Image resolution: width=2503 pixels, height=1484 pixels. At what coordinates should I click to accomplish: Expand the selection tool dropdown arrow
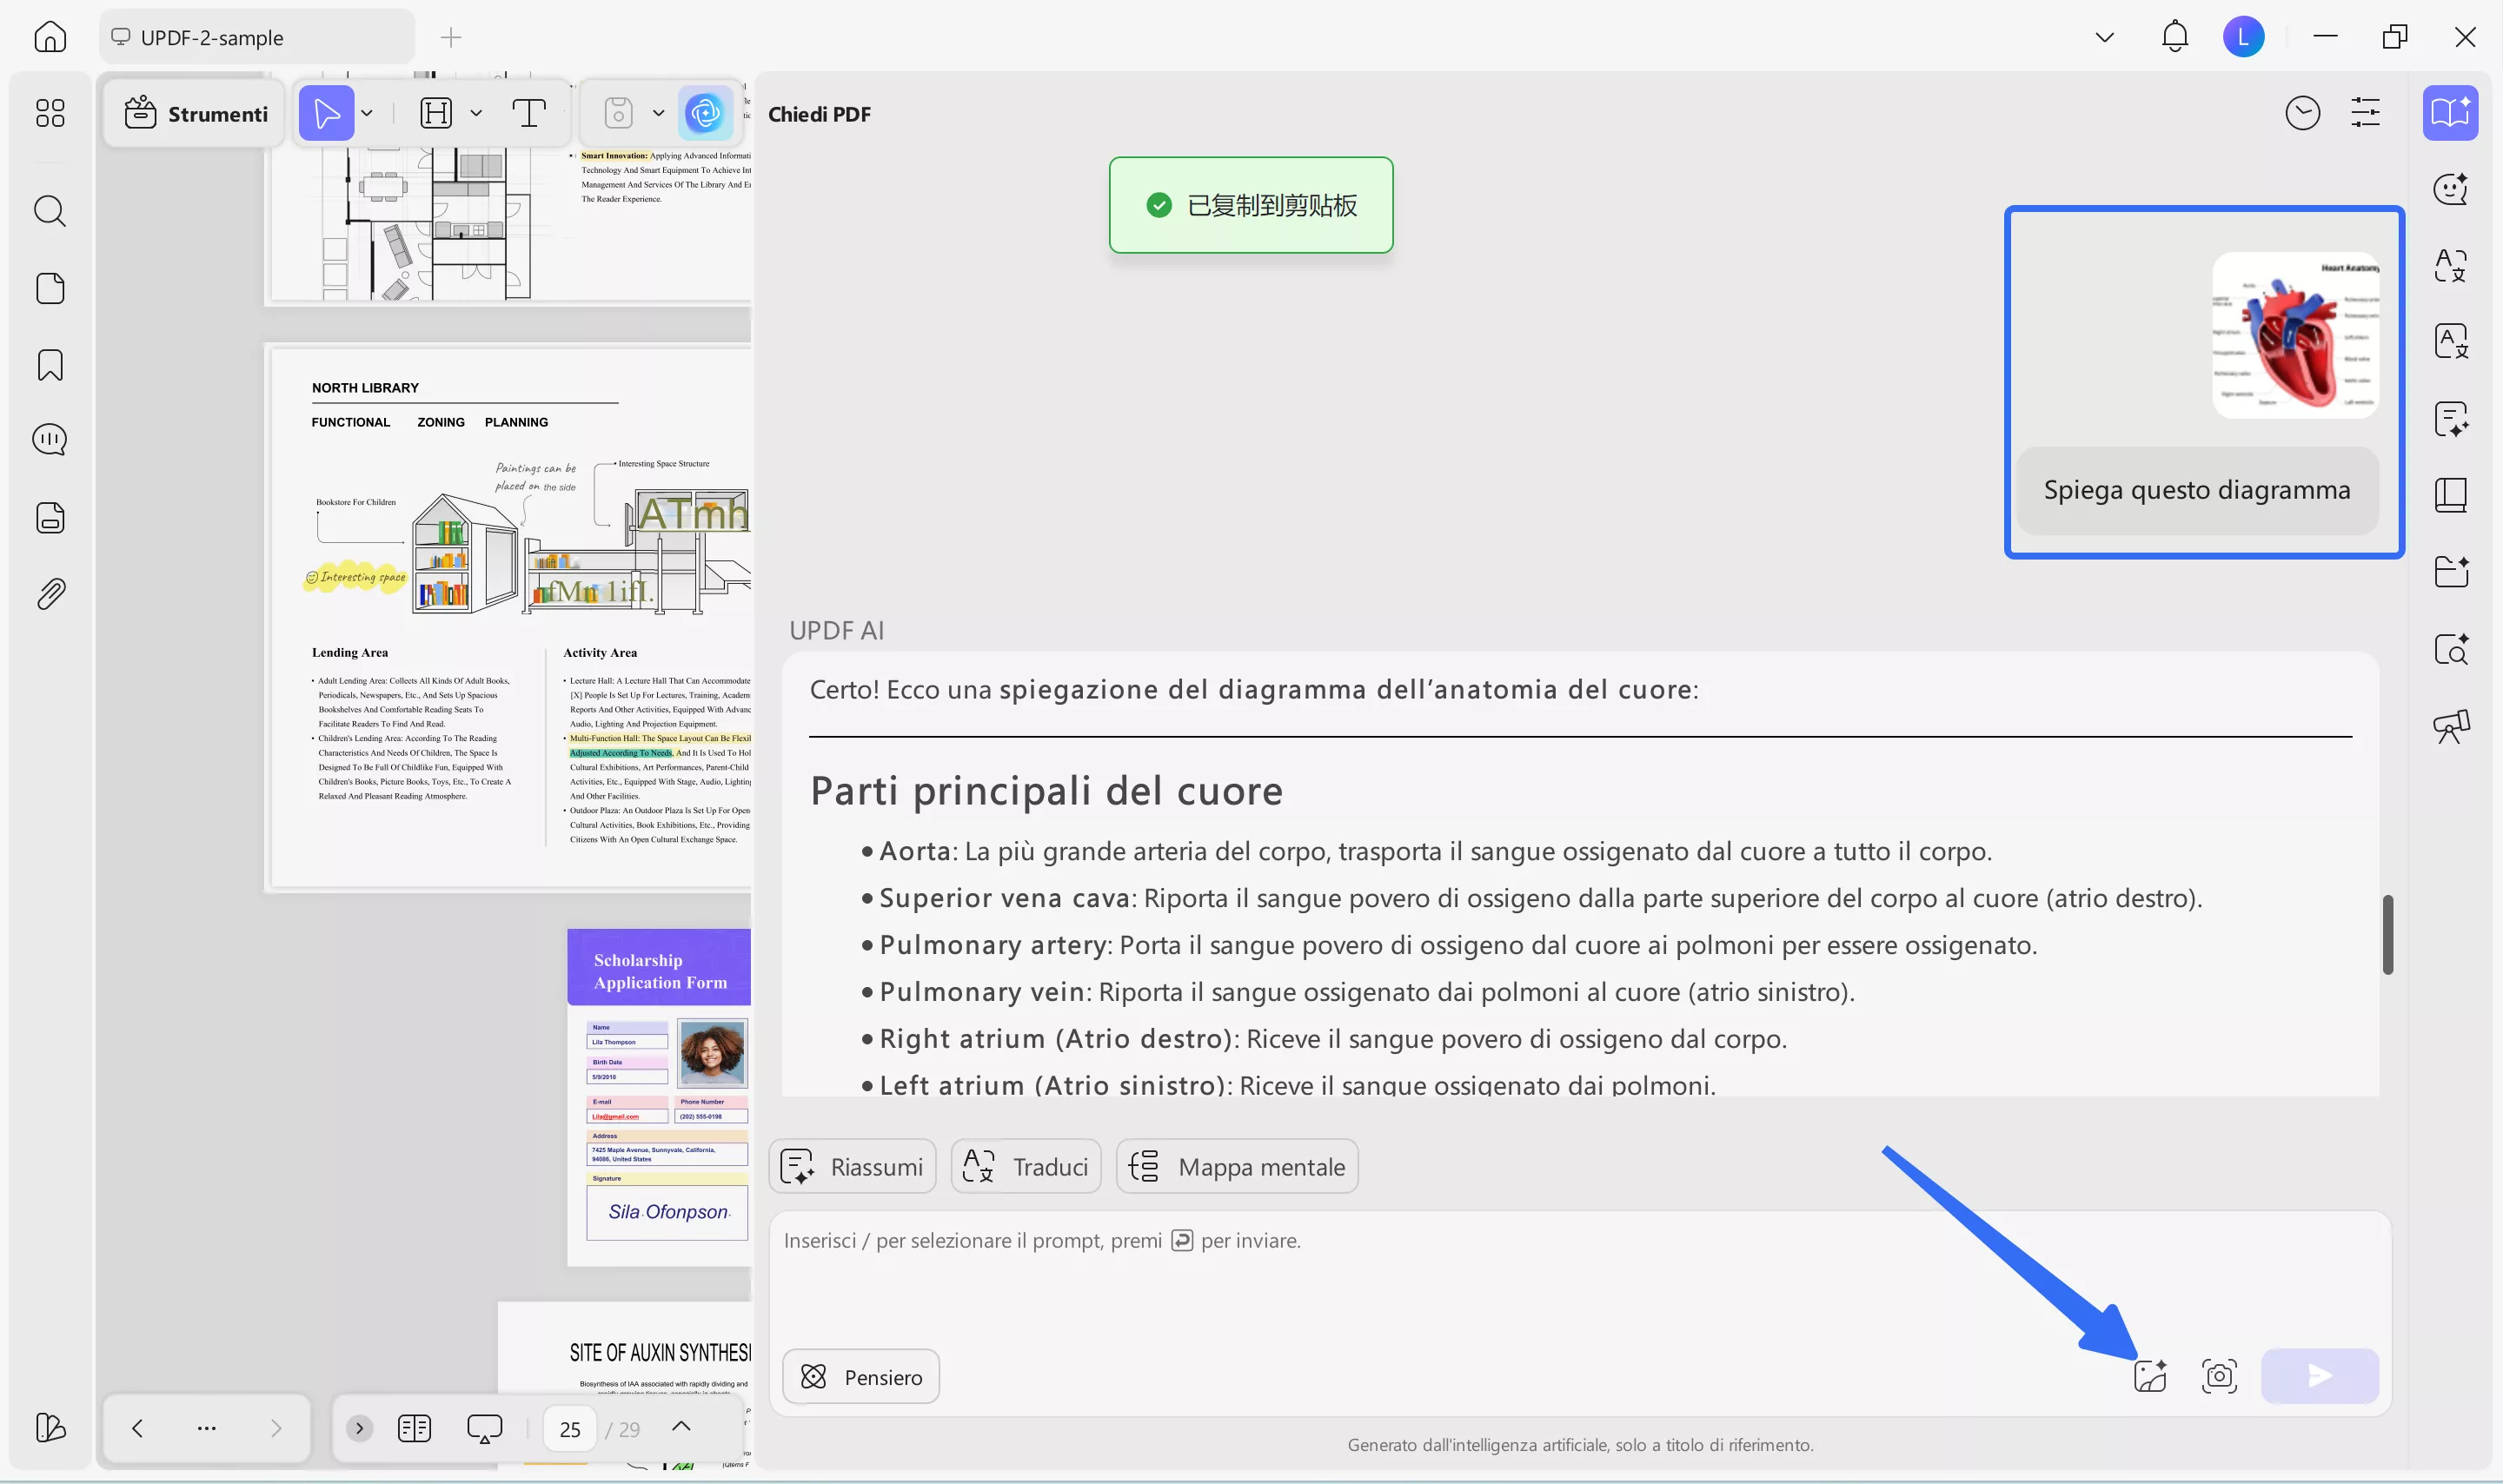367,113
